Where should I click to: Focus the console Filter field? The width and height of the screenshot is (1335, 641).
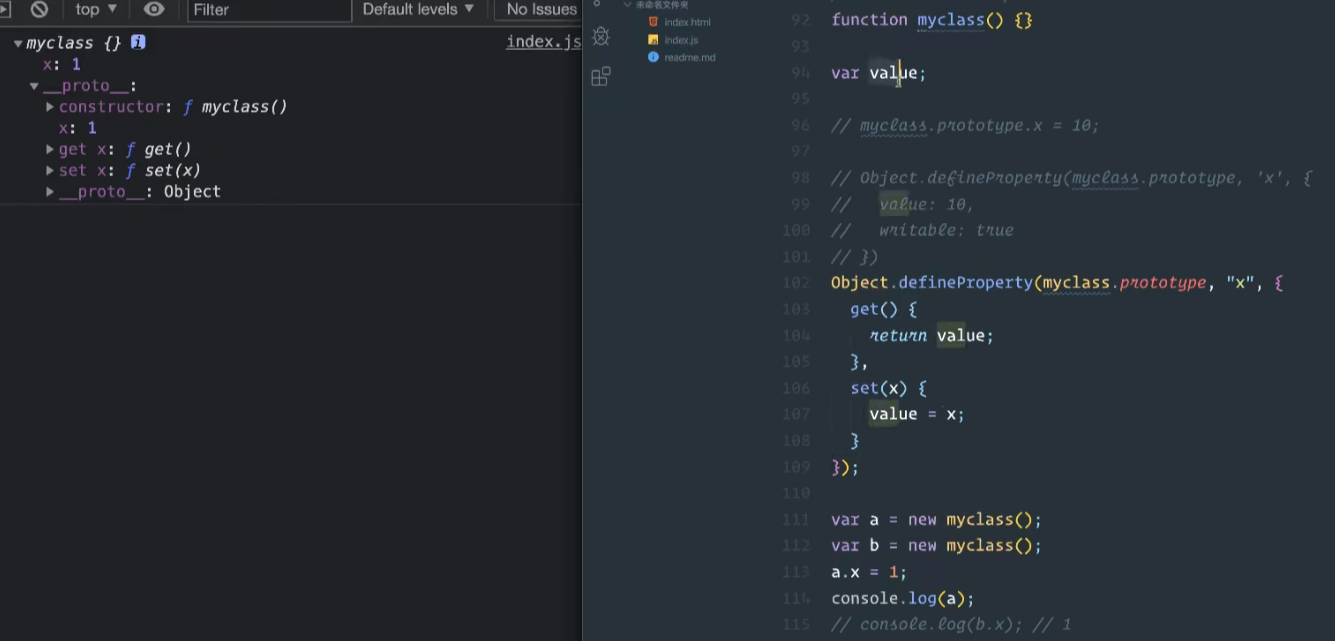(x=270, y=10)
